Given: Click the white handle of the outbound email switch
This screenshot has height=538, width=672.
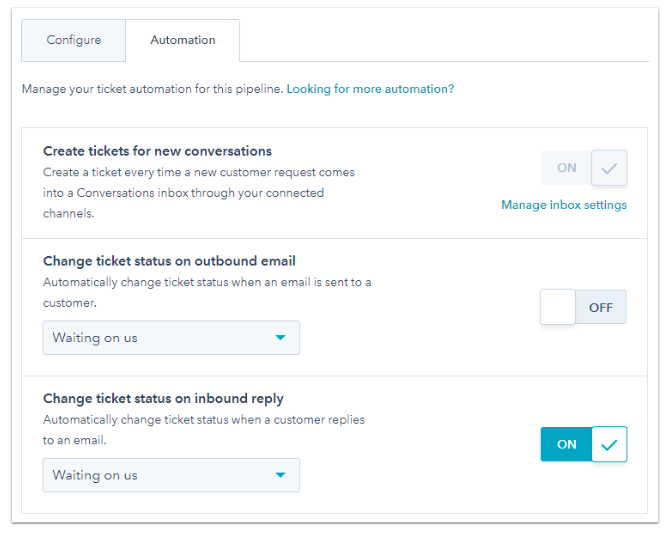Looking at the screenshot, I should pyautogui.click(x=558, y=307).
